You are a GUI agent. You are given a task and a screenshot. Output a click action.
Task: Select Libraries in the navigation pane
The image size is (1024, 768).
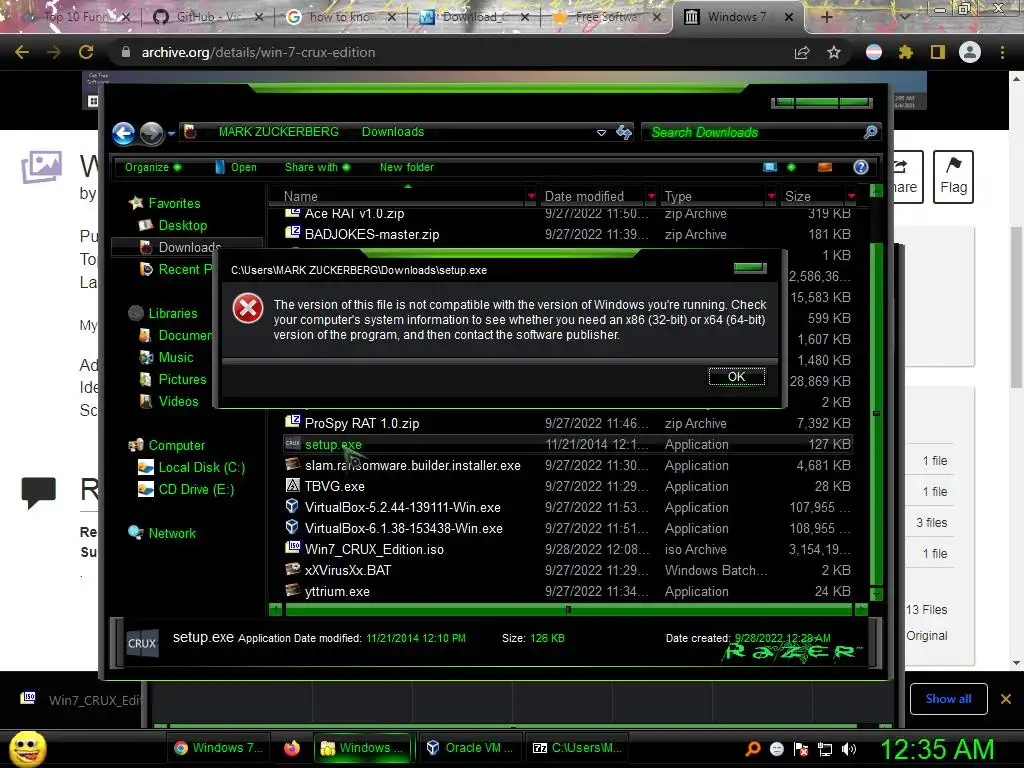(x=163, y=313)
